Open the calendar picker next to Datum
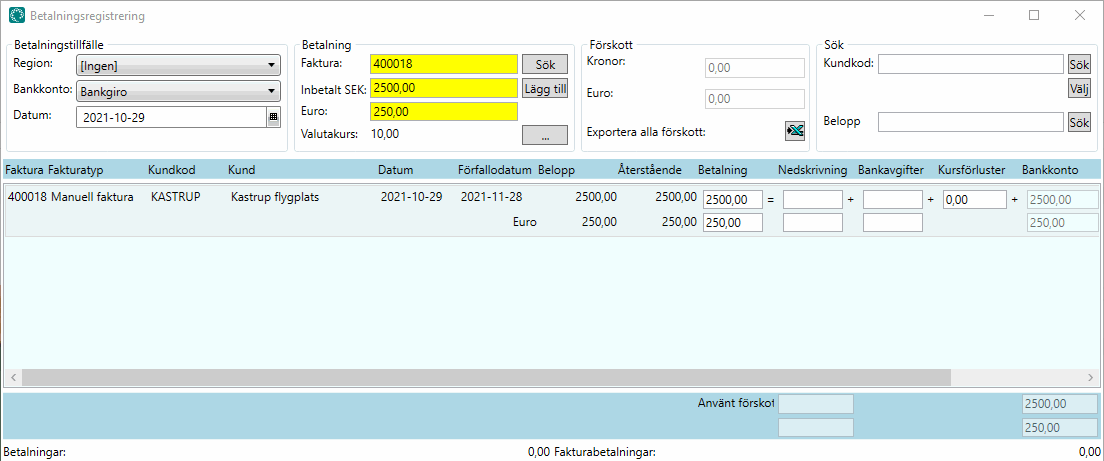The width and height of the screenshot is (1104, 461). pyautogui.click(x=273, y=117)
